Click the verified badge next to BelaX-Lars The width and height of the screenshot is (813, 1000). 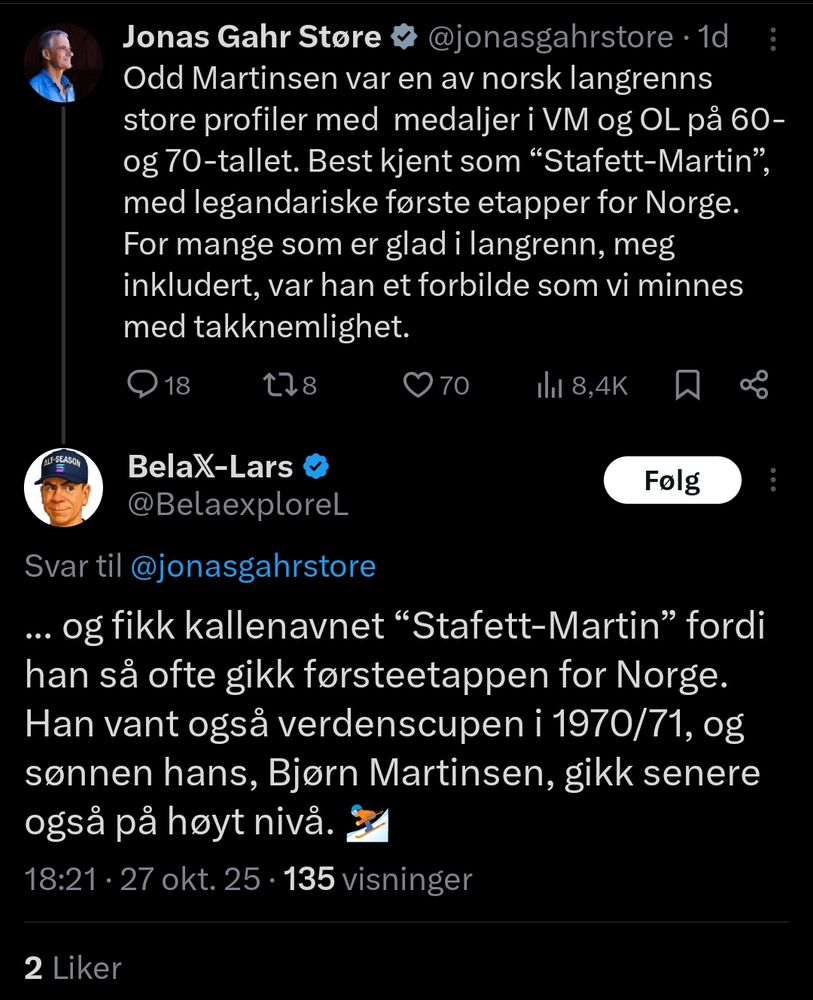tap(317, 466)
